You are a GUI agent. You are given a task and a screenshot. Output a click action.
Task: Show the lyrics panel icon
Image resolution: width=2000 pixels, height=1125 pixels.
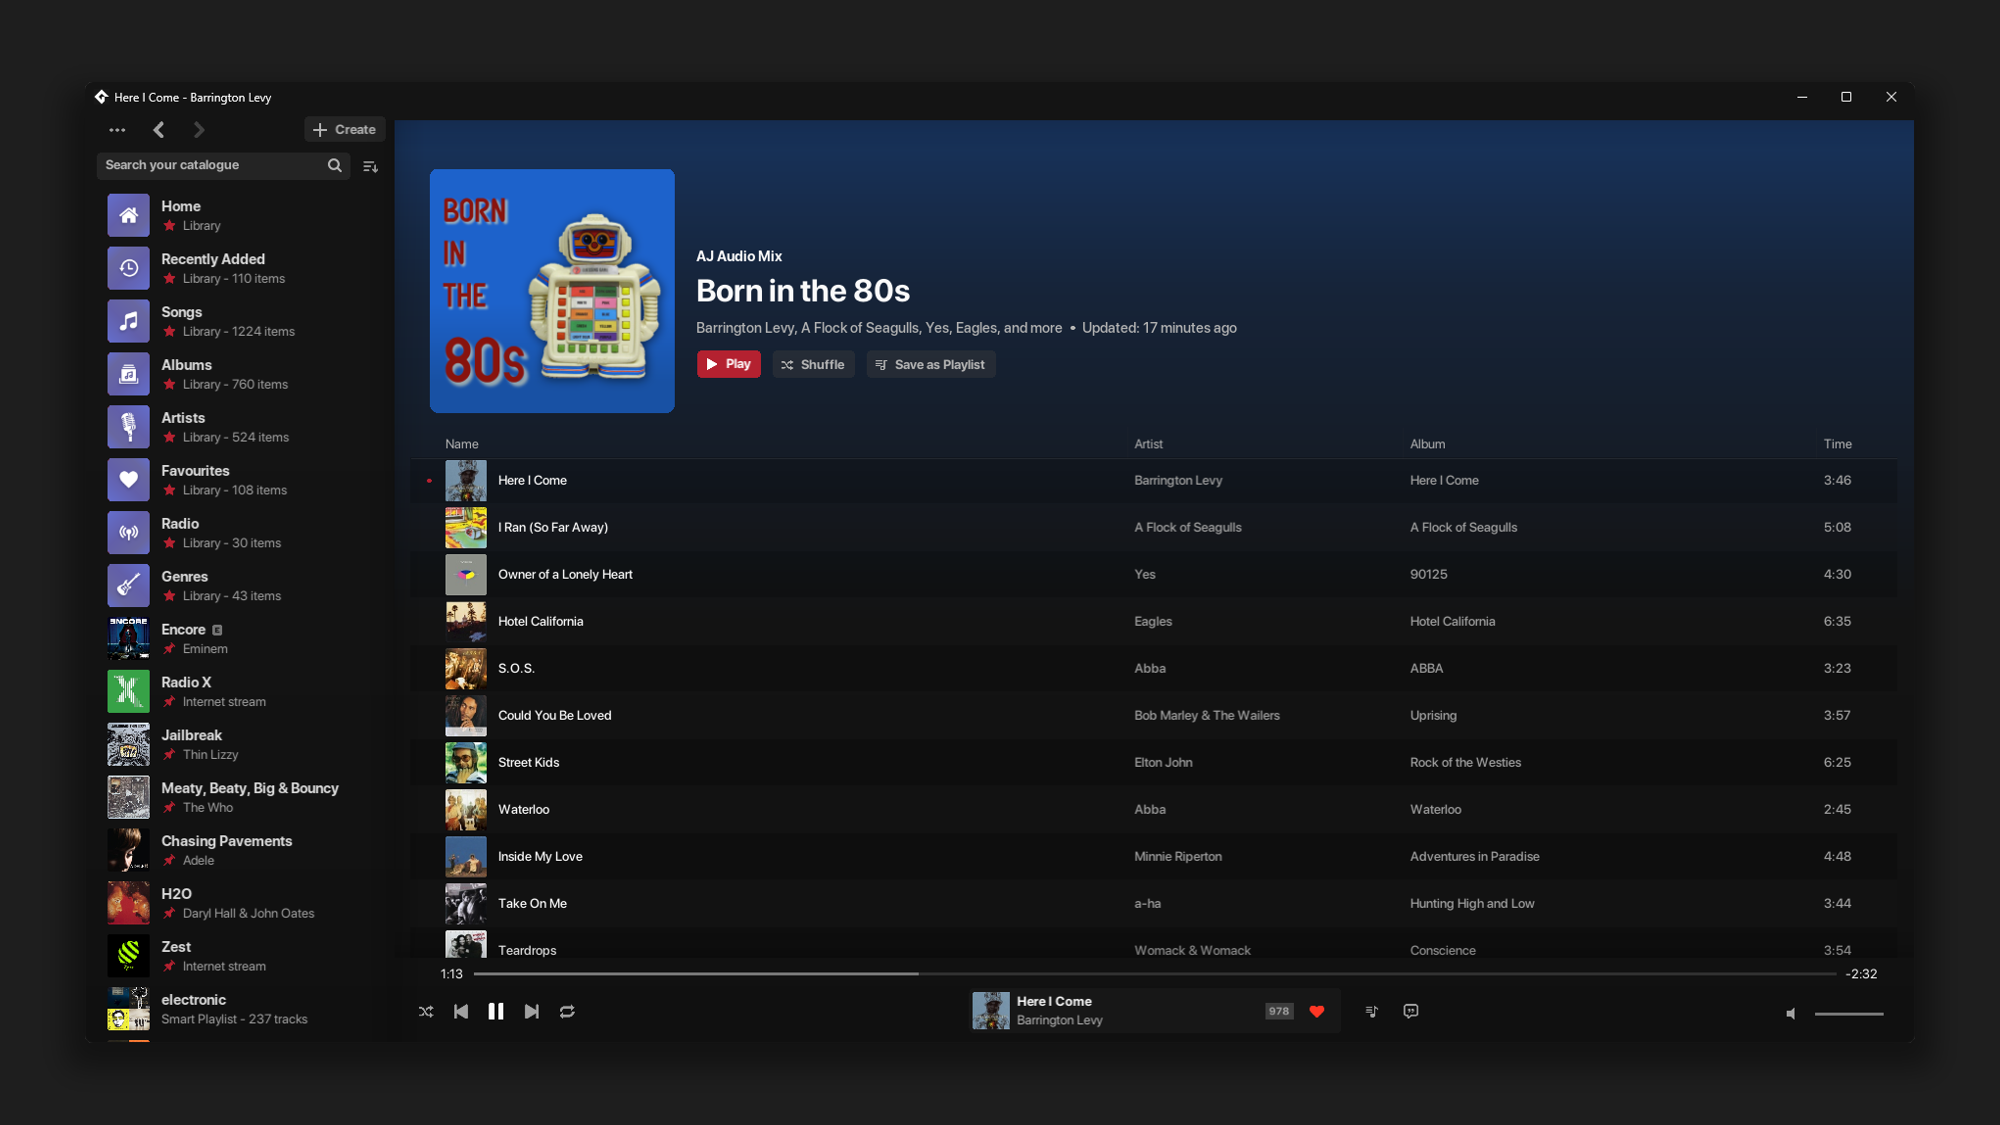1411,1011
